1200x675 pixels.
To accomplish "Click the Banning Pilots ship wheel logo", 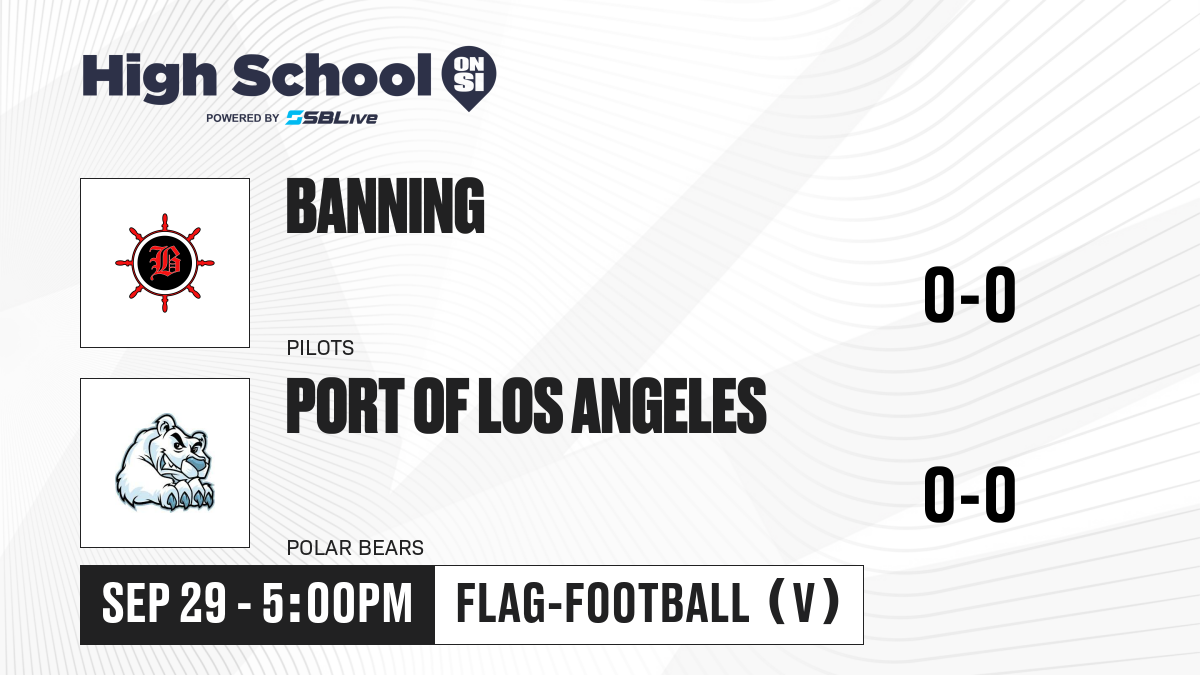I will pos(165,263).
